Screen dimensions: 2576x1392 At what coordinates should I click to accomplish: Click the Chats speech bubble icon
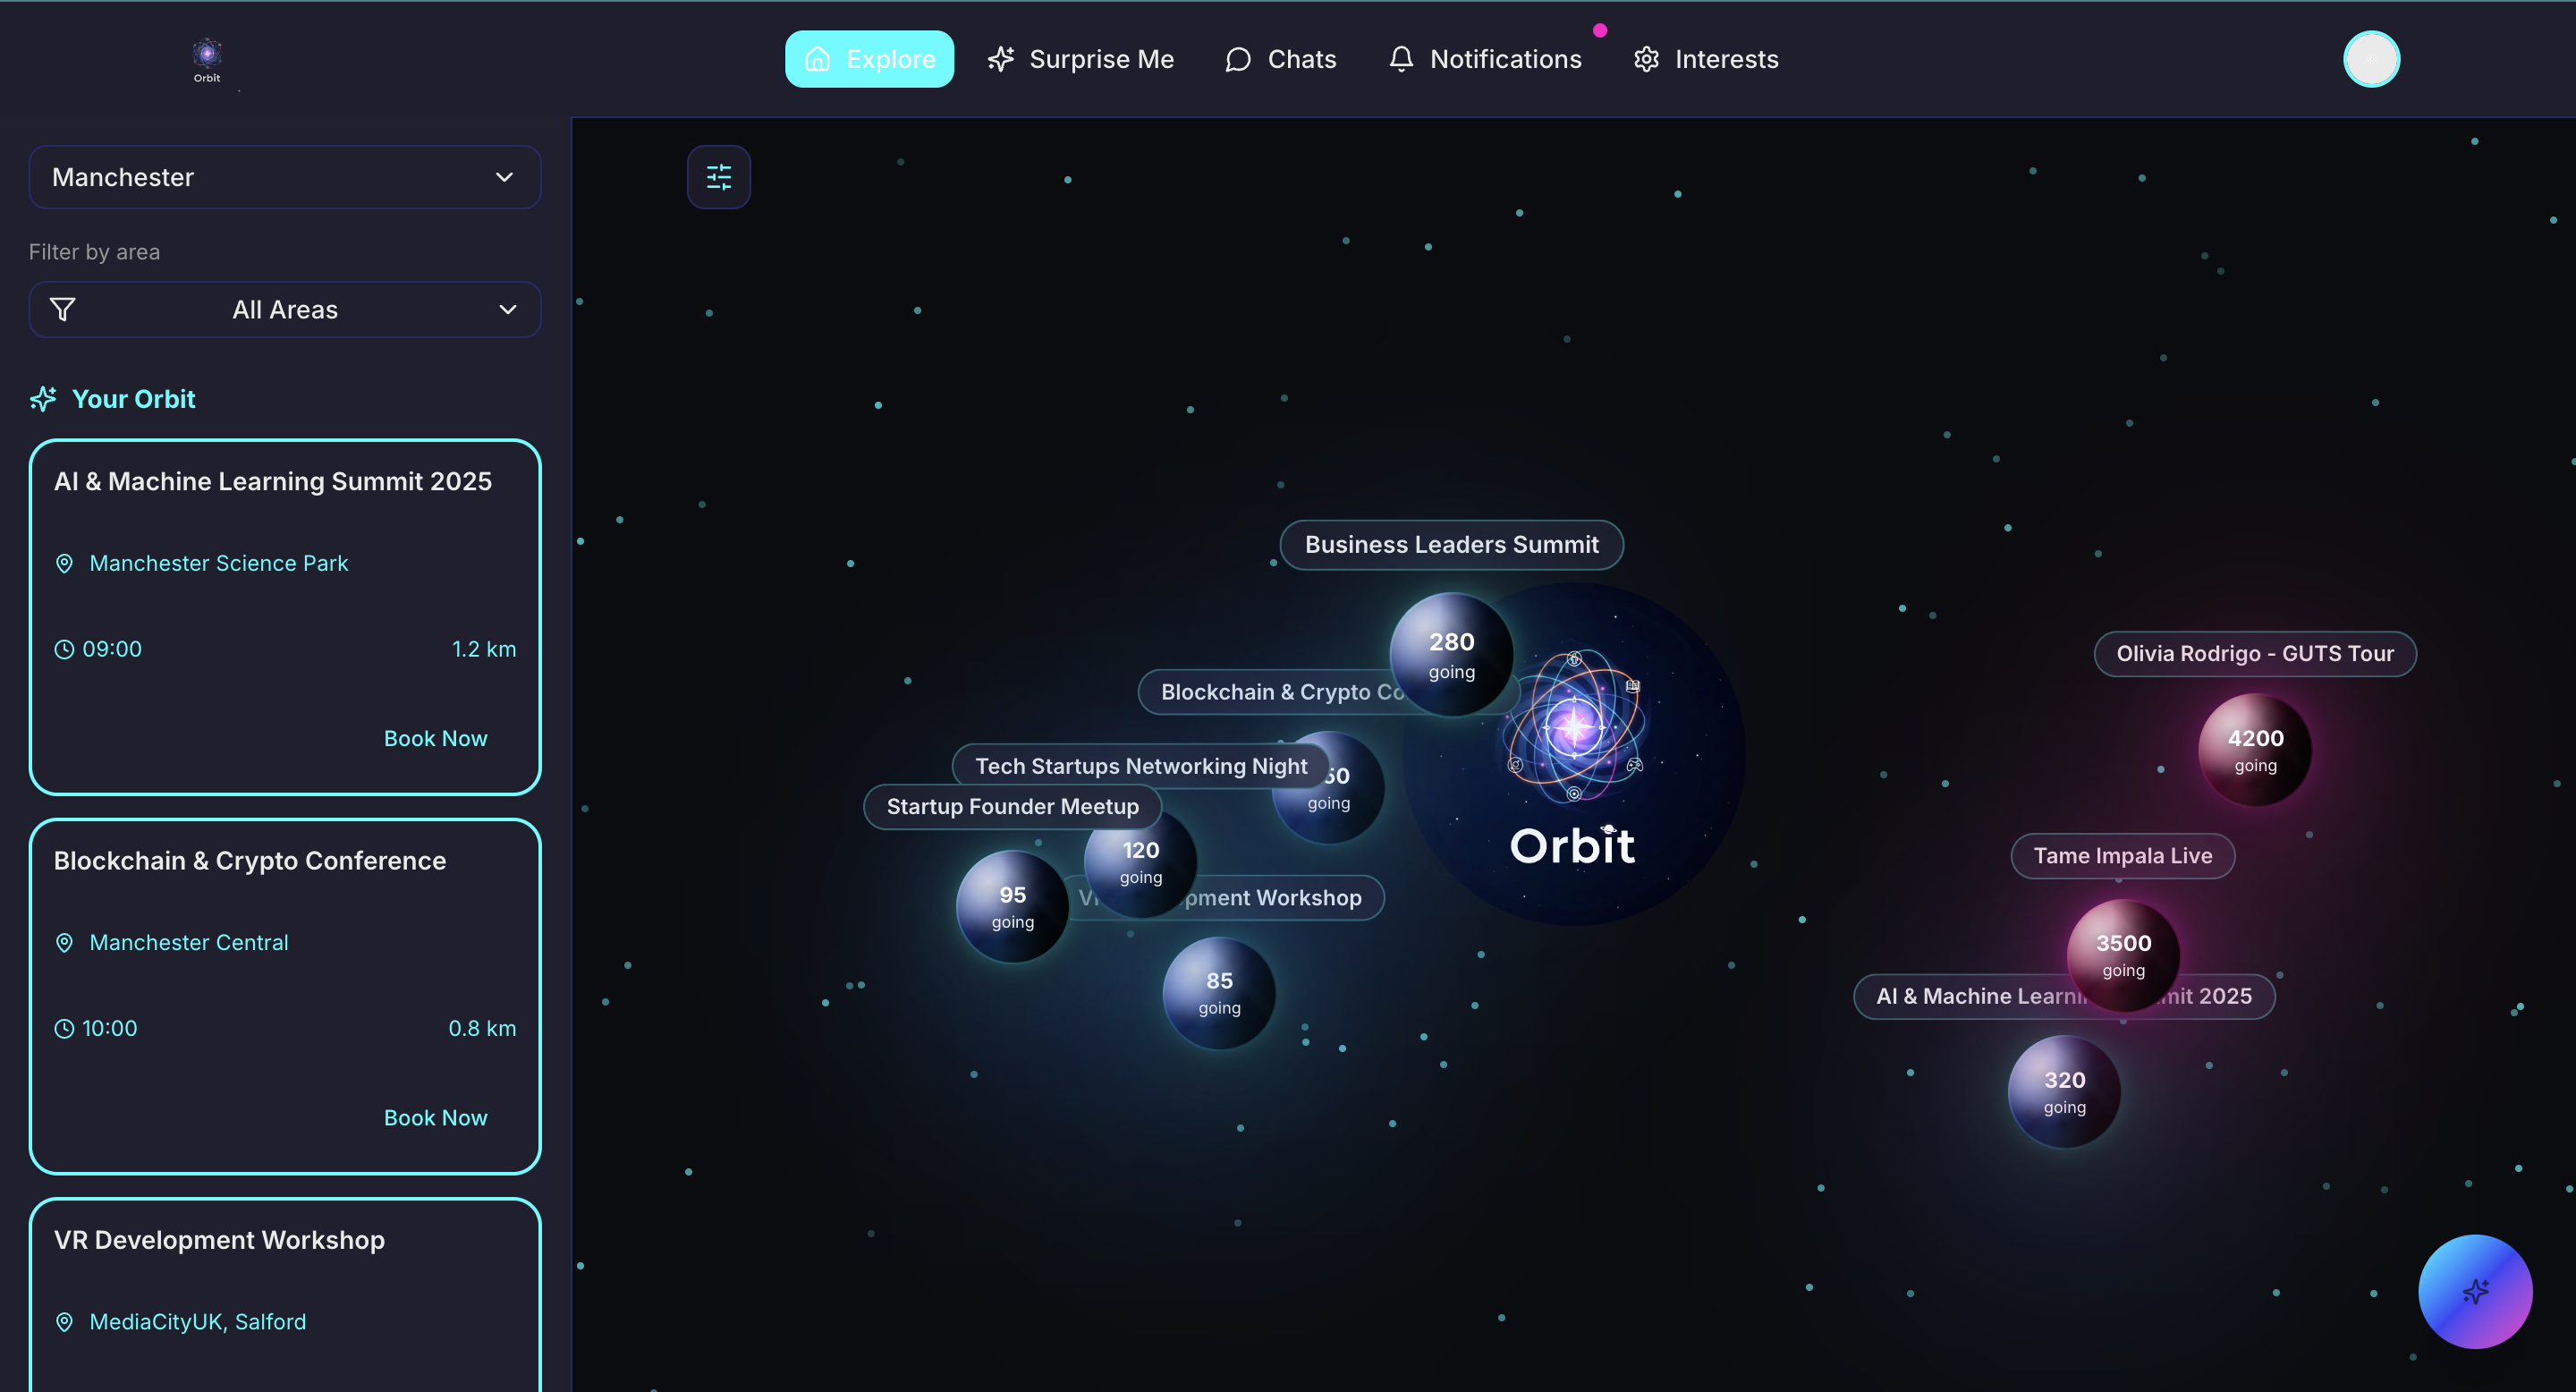pos(1238,59)
